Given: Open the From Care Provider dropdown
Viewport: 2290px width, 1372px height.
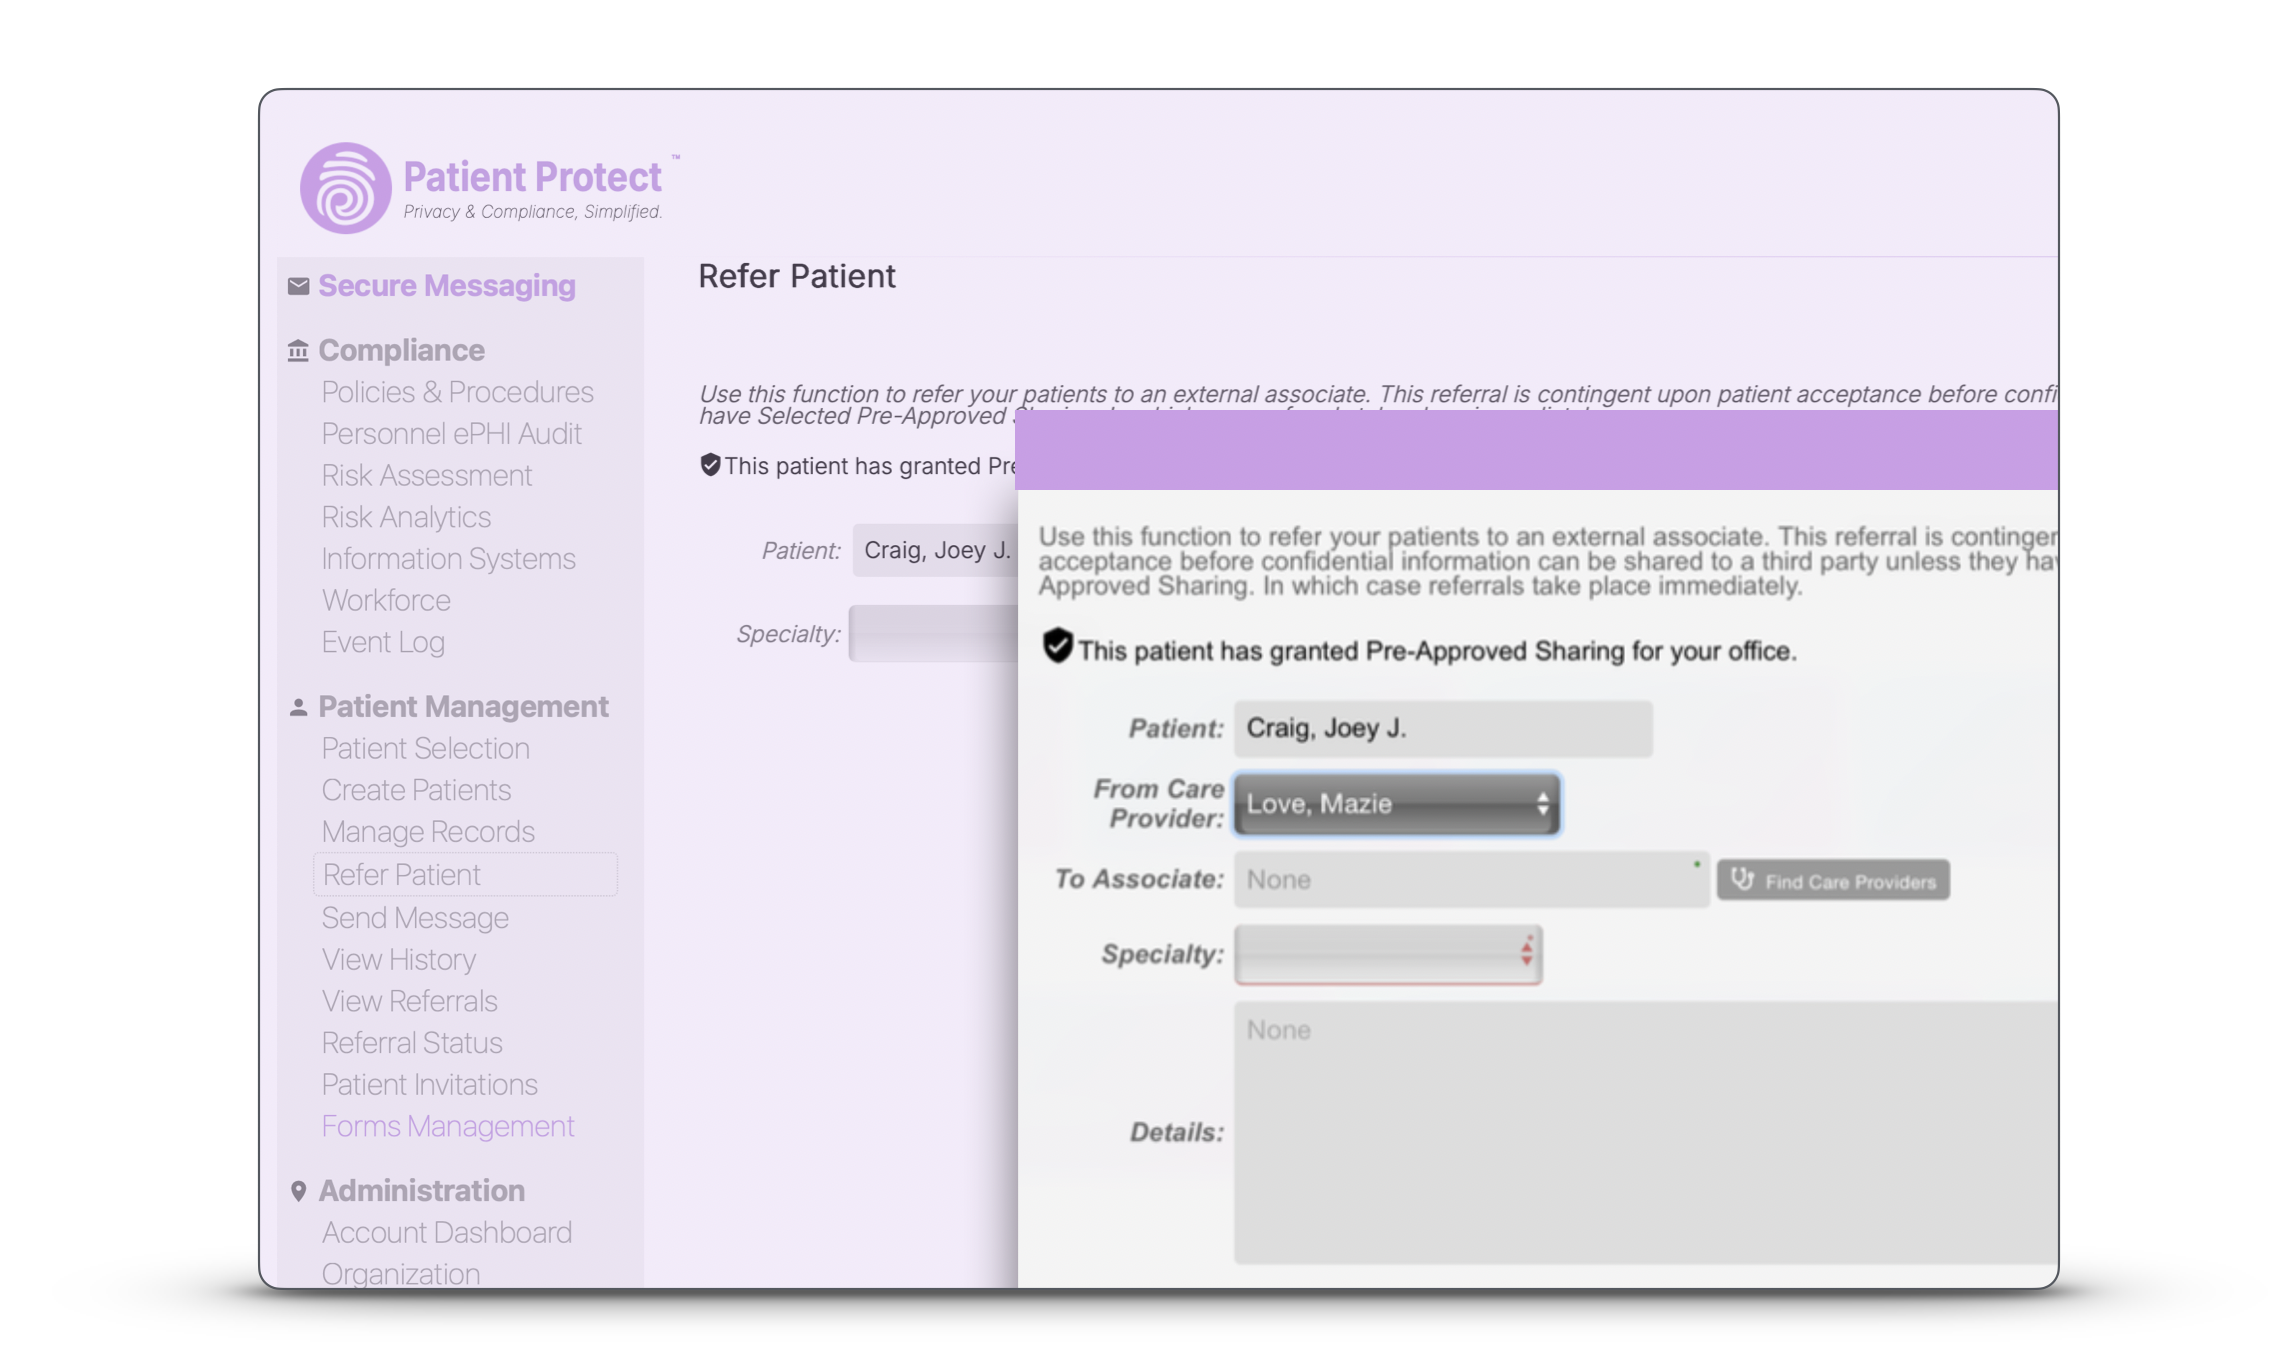Looking at the screenshot, I should (x=1396, y=804).
